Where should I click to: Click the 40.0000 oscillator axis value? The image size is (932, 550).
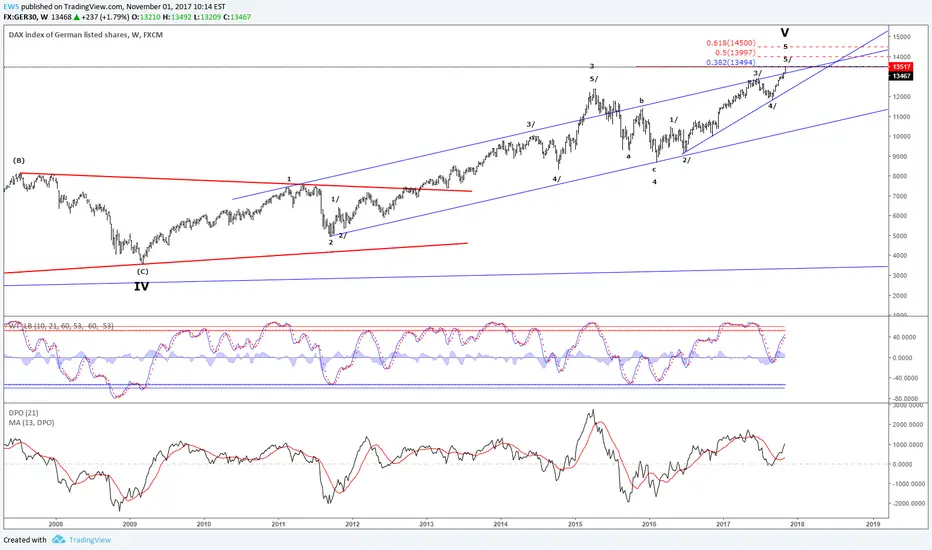point(905,337)
